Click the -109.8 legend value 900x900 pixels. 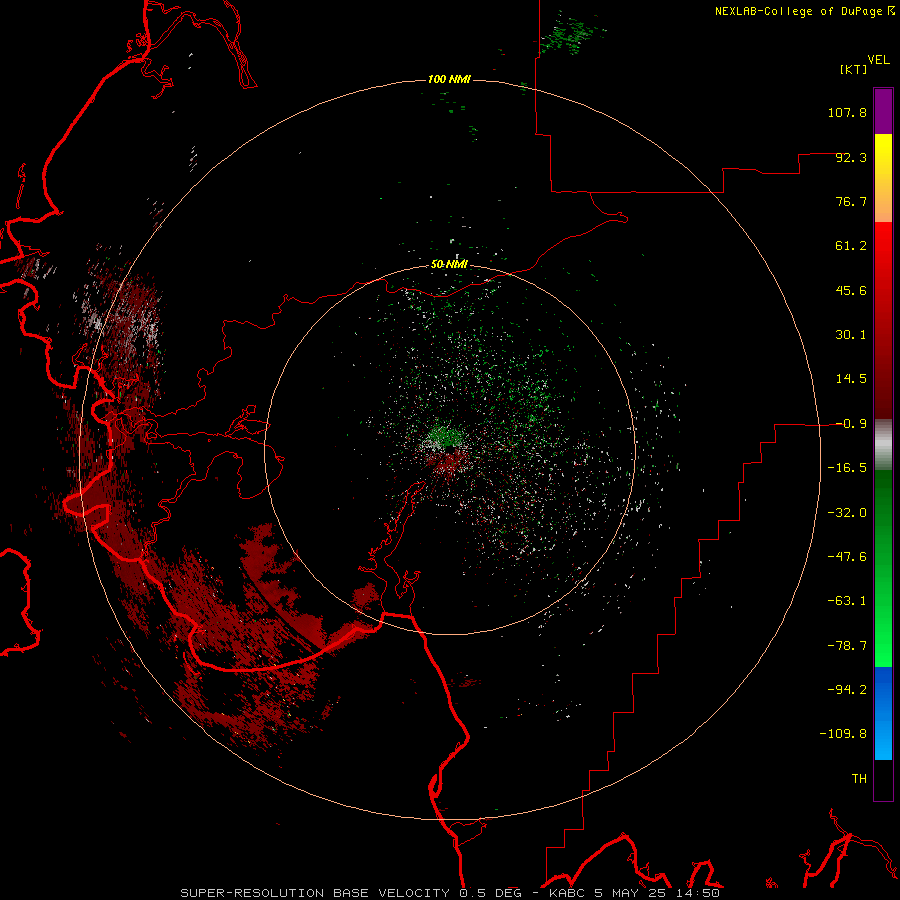click(843, 734)
